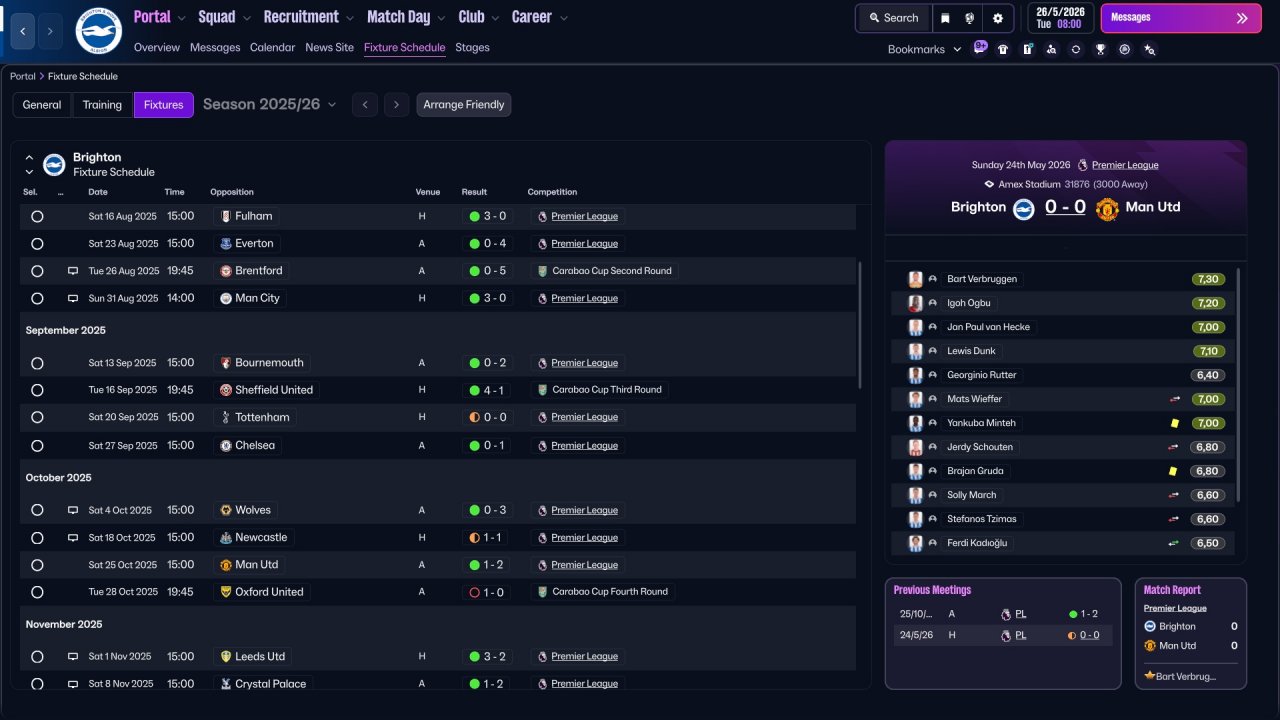Screen dimensions: 1280x720
Task: Open the settings gear icon
Action: pos(997,18)
